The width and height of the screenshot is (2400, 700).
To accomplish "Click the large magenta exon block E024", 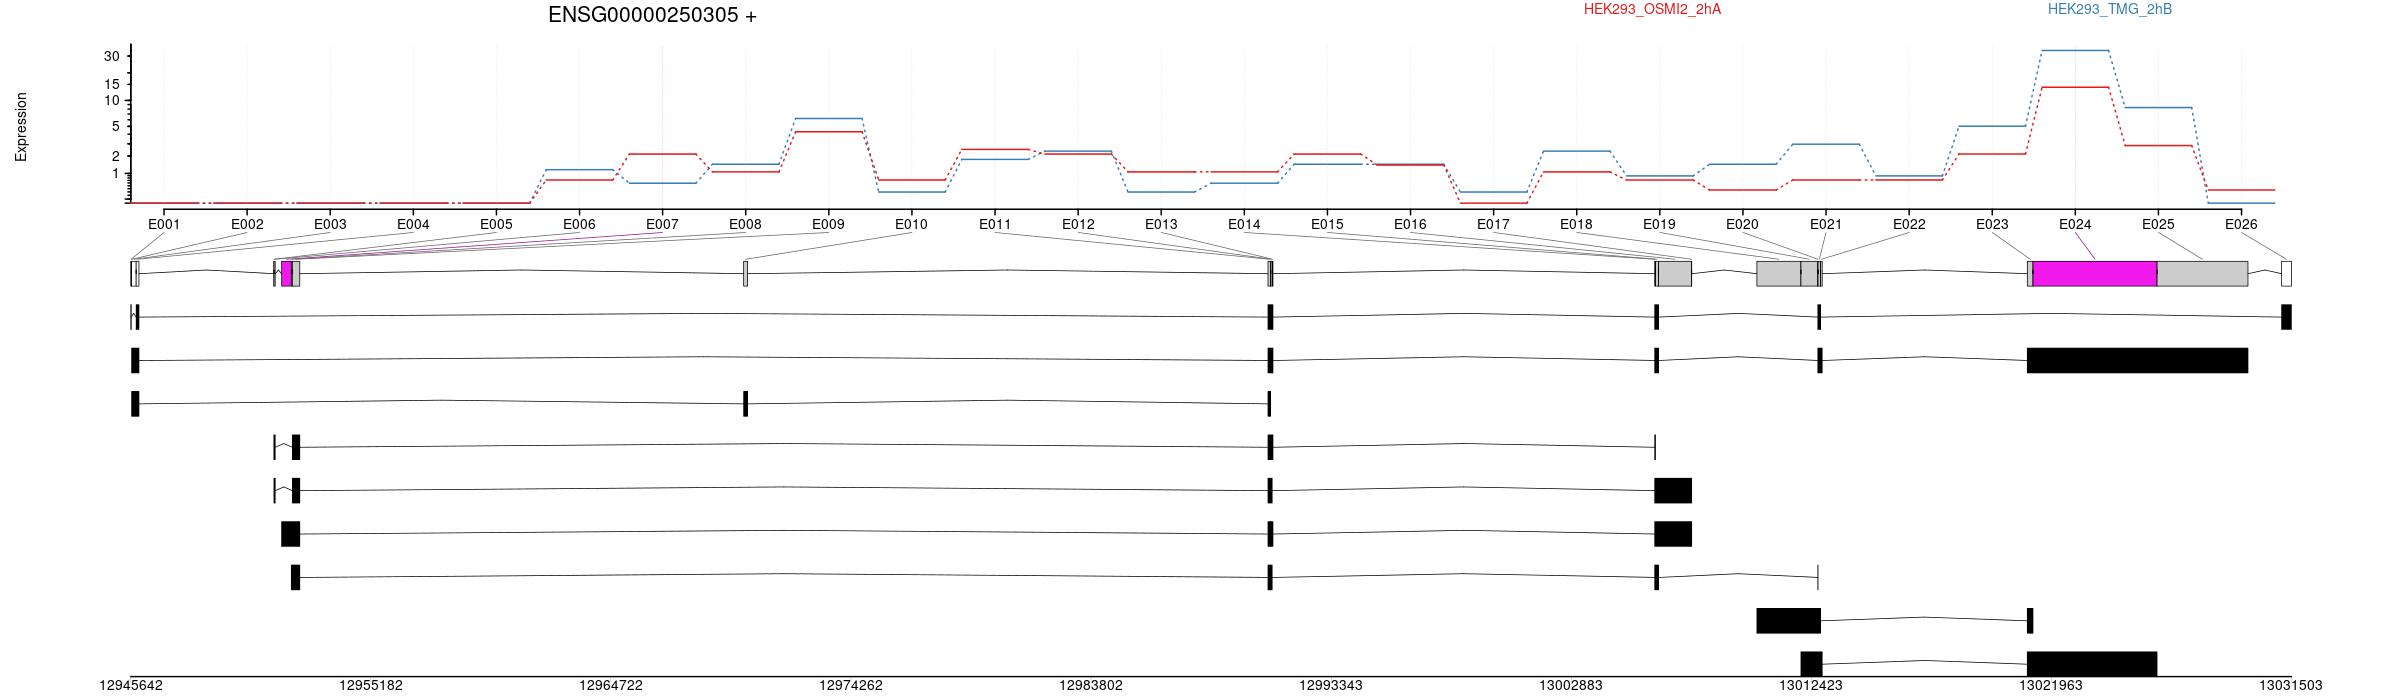I will 2095,274.
